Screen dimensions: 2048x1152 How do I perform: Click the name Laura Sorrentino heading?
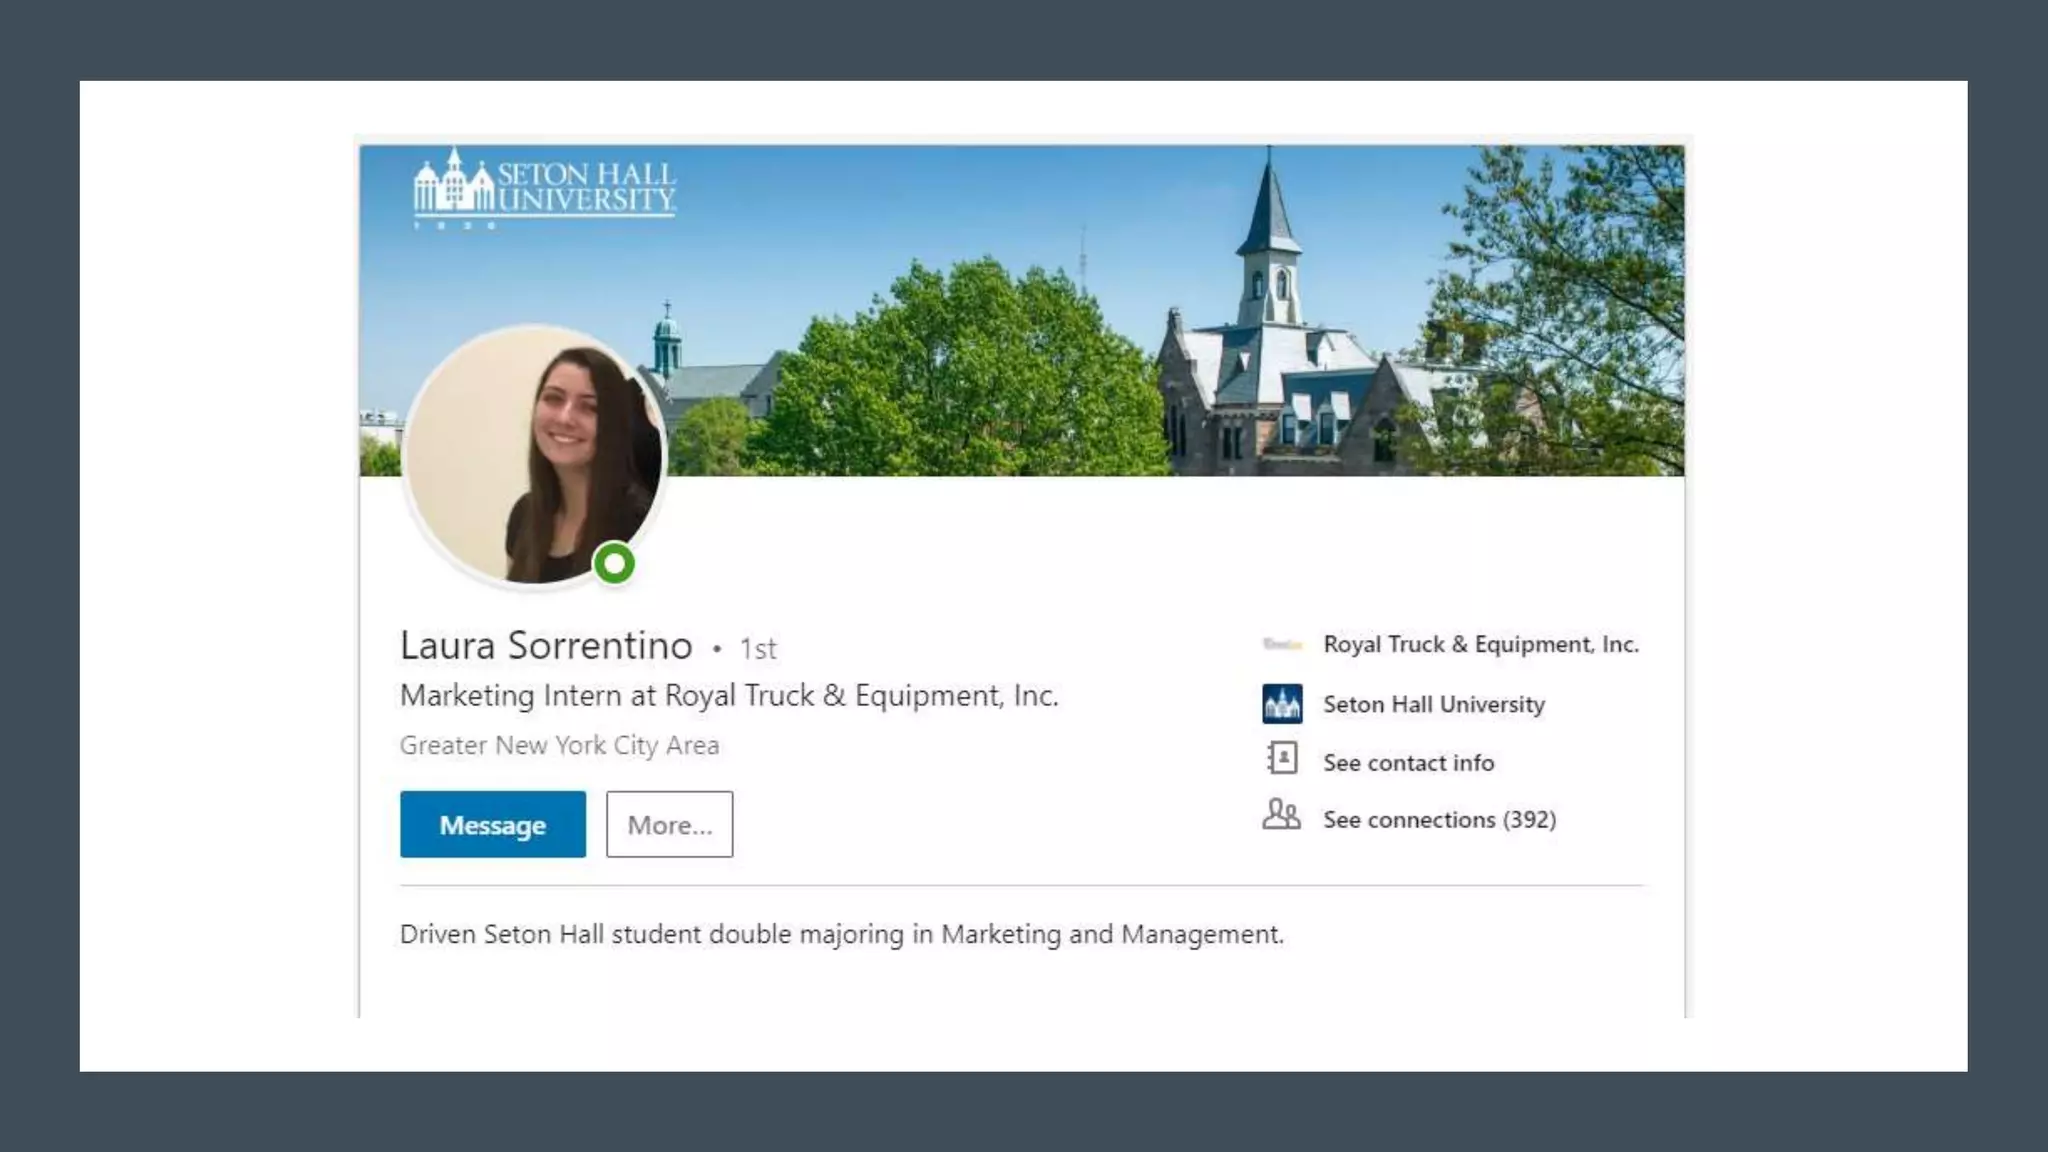546,646
